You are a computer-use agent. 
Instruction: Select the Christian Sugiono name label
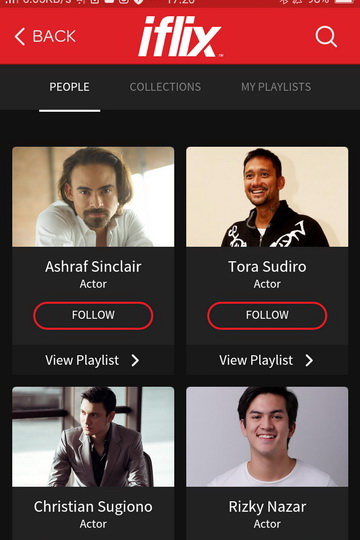tap(93, 507)
